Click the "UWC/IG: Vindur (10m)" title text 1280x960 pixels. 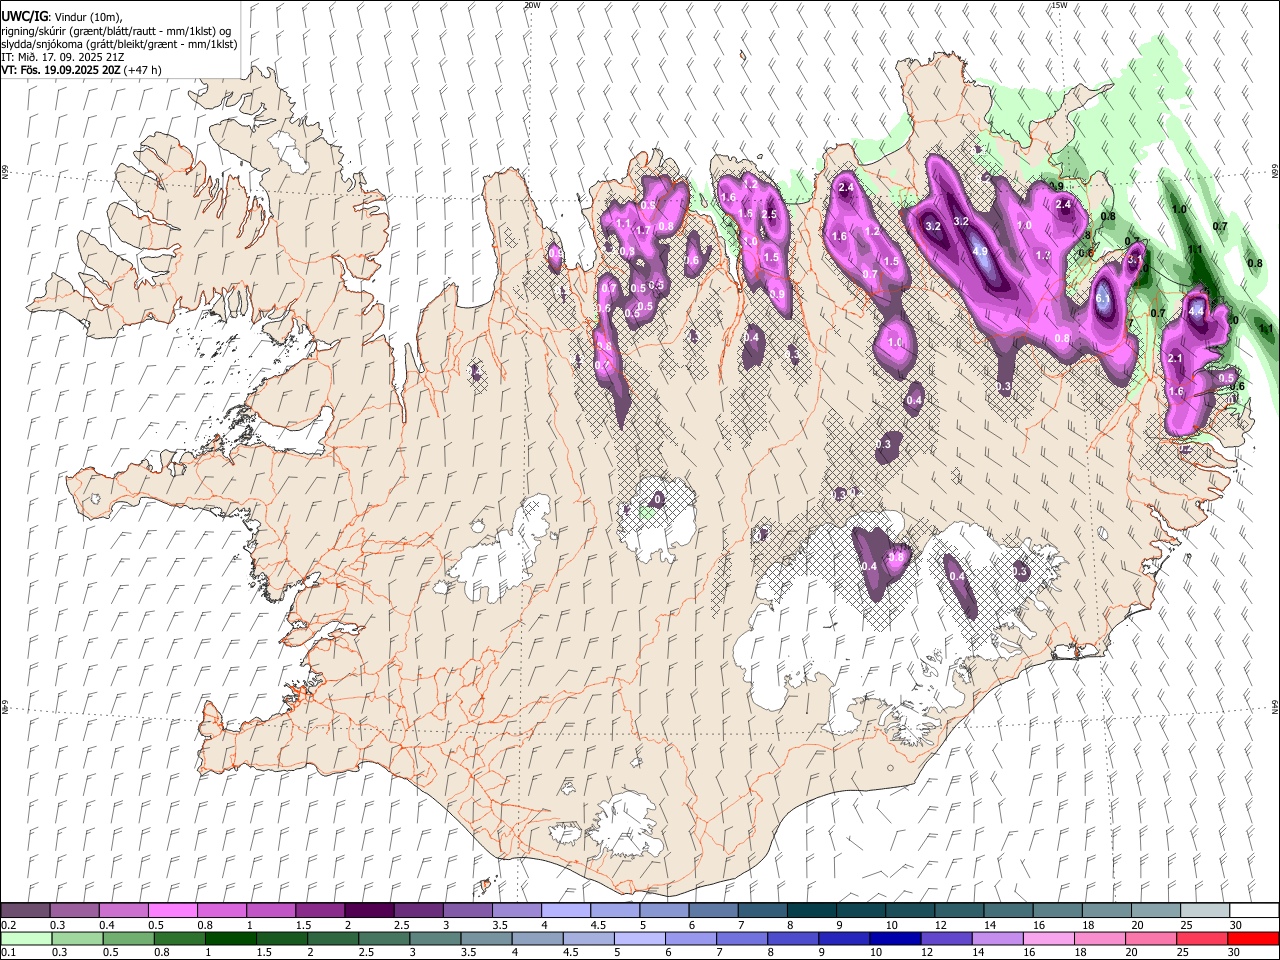click(x=61, y=17)
